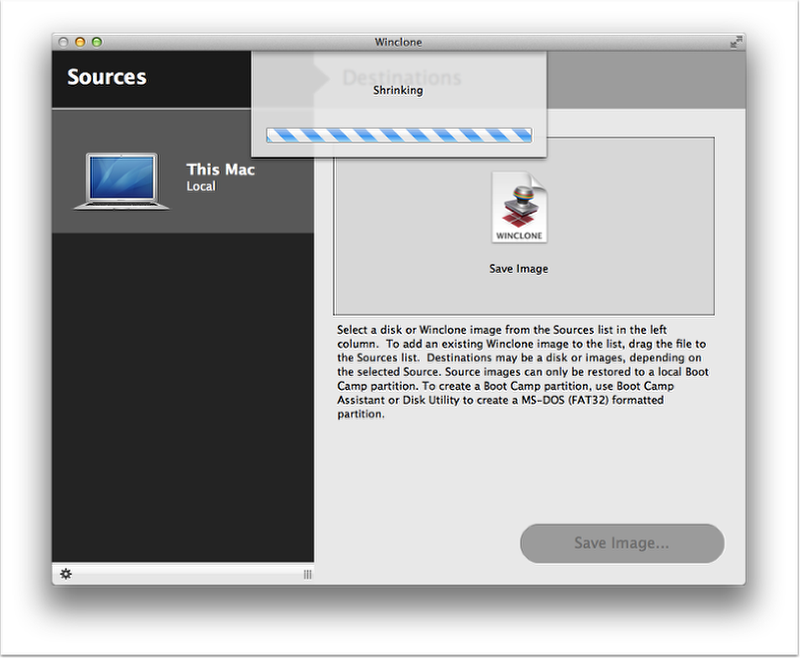
Task: Click the sidebar resize grip handle
Action: pos(307,574)
